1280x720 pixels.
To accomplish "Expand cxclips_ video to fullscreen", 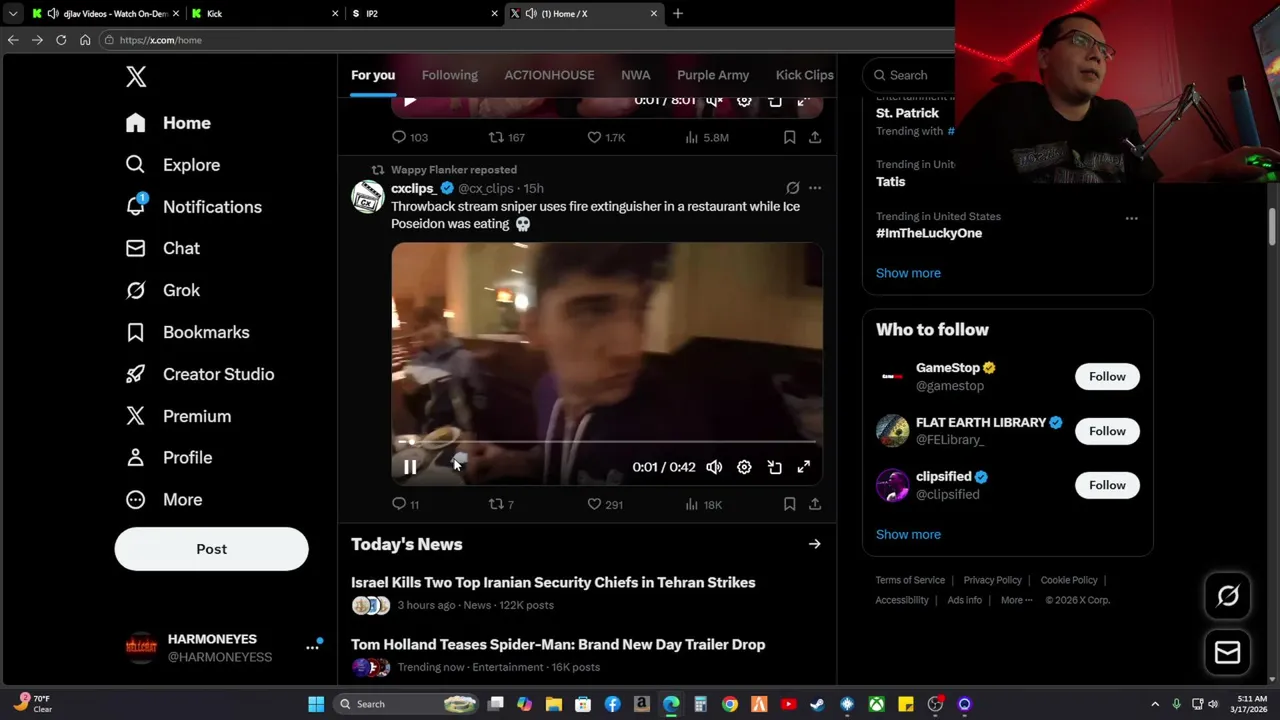I will [803, 467].
